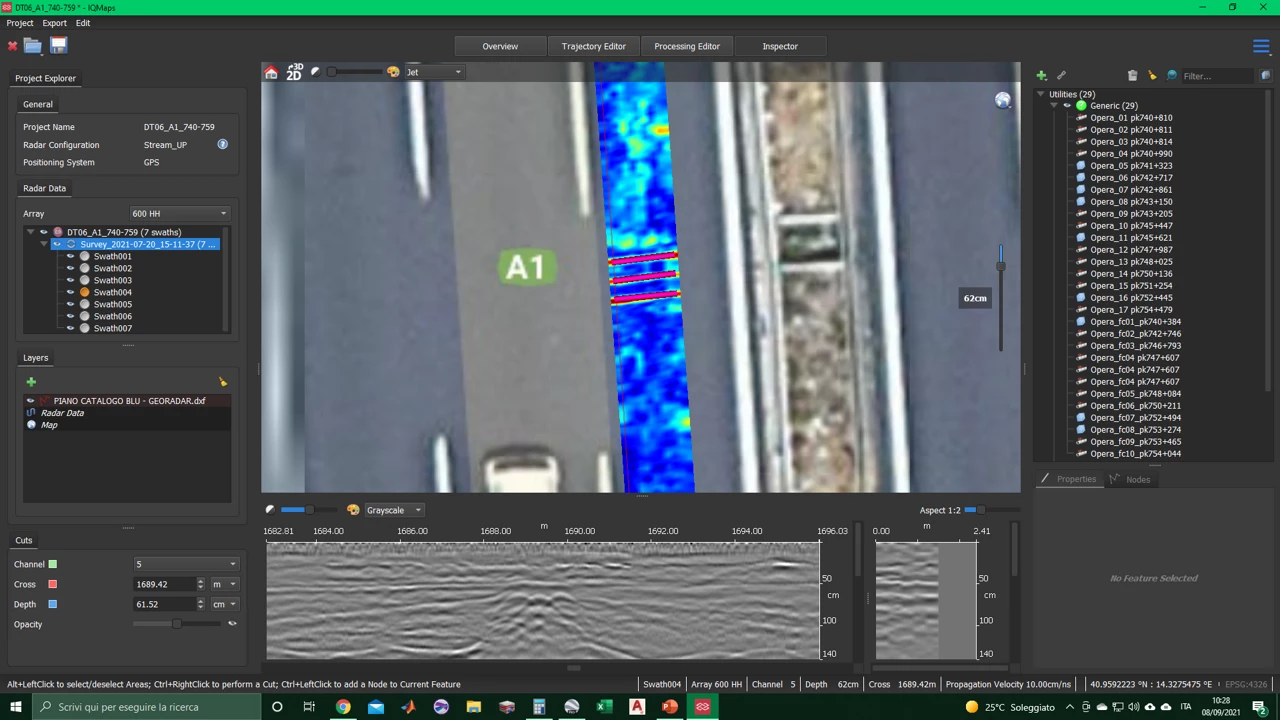Click the Opacity slider in Cuts
The image size is (1280, 720).
coord(177,624)
